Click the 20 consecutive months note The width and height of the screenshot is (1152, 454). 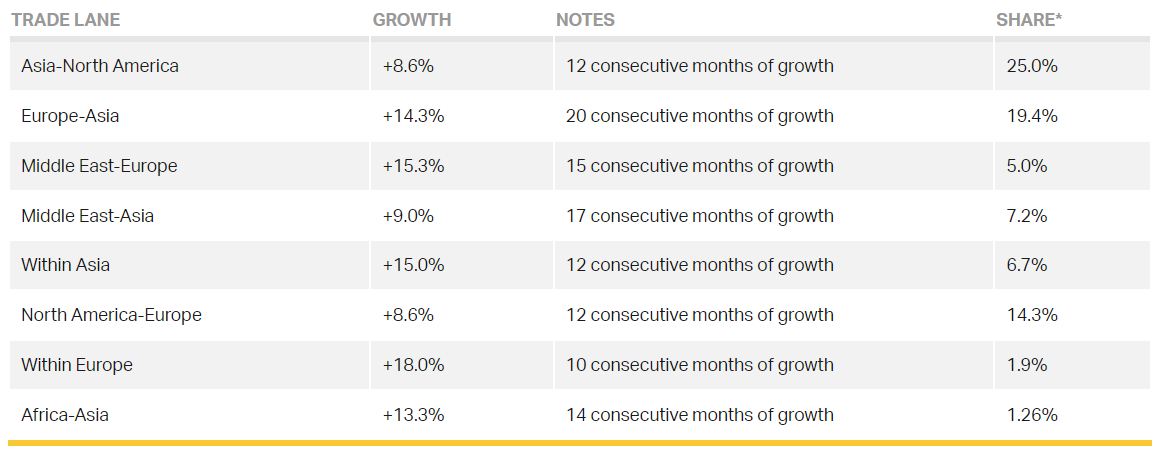699,116
